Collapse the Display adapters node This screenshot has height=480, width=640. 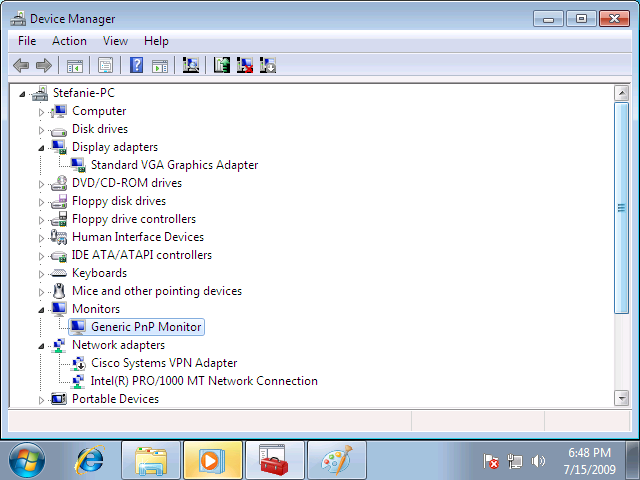click(x=42, y=147)
